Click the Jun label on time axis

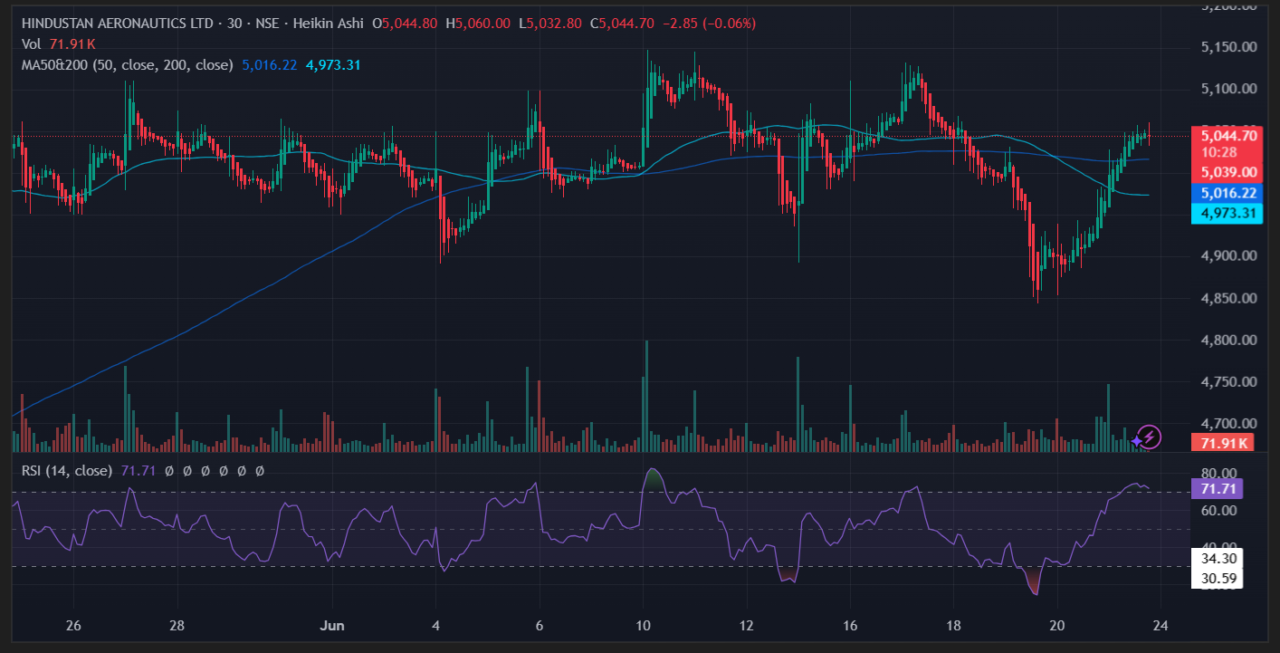click(332, 626)
